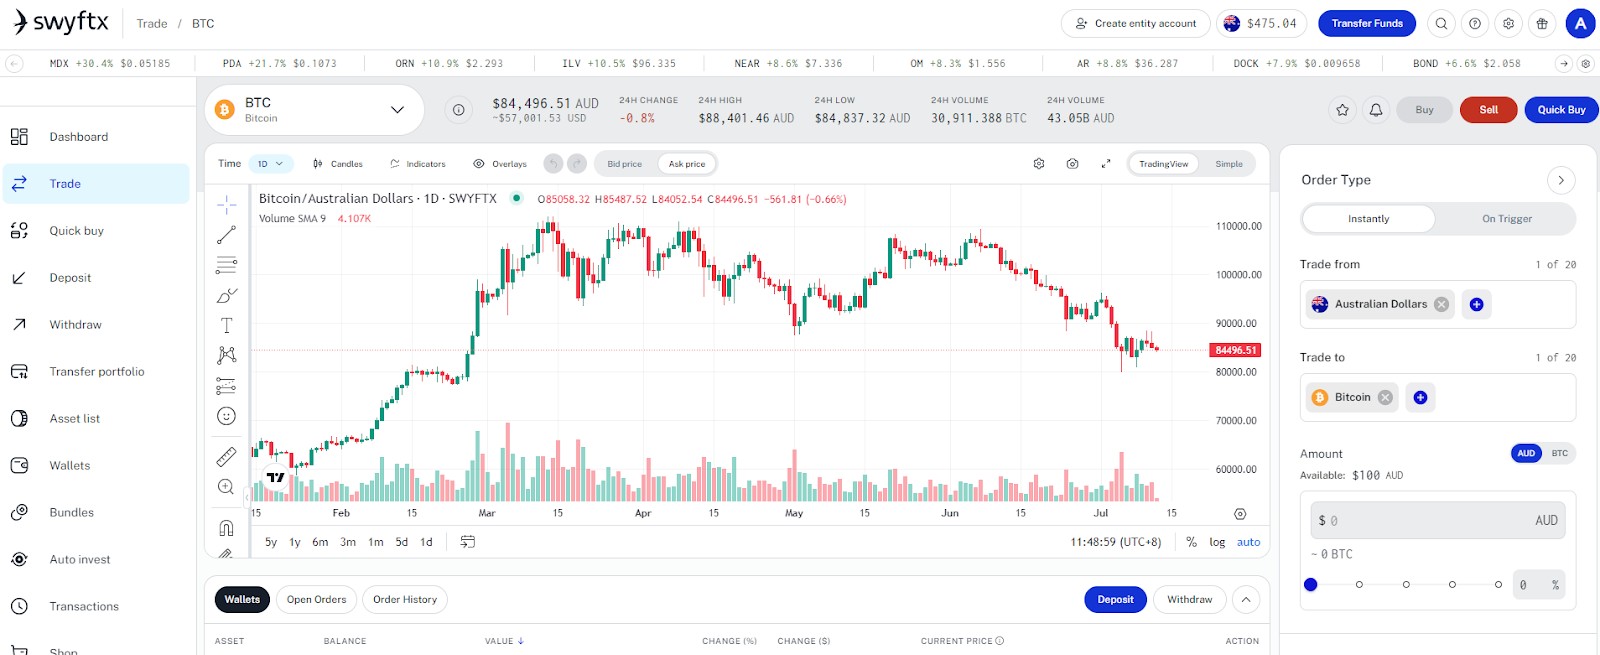Screen dimensions: 1600x655
Task: Click the amount percentage slider handle
Action: pos(1311,584)
